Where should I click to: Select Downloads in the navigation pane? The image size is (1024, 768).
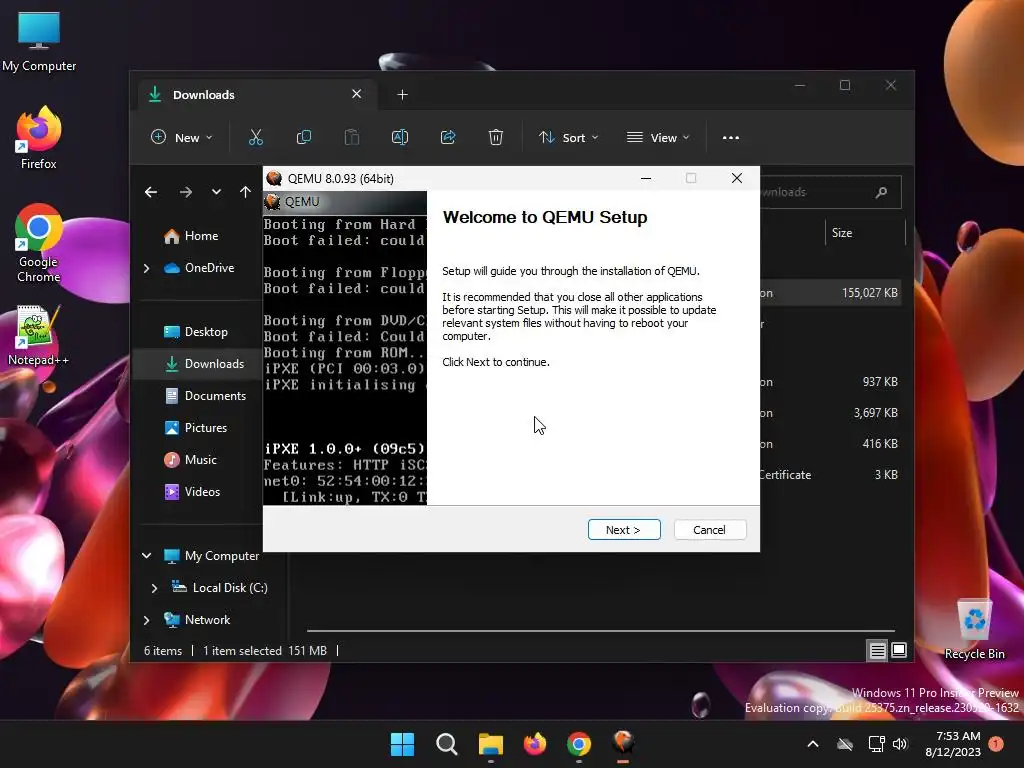click(x=205, y=364)
